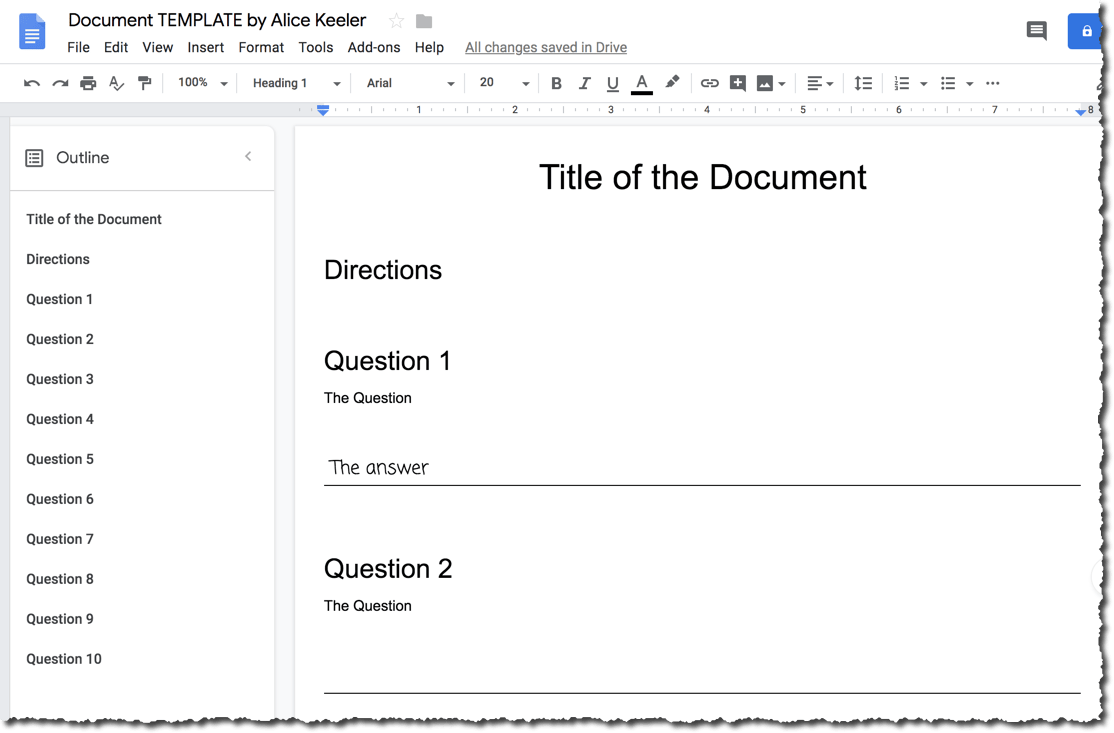Show more toolbar options ellipsis
Image resolution: width=1114 pixels, height=733 pixels.
[993, 83]
